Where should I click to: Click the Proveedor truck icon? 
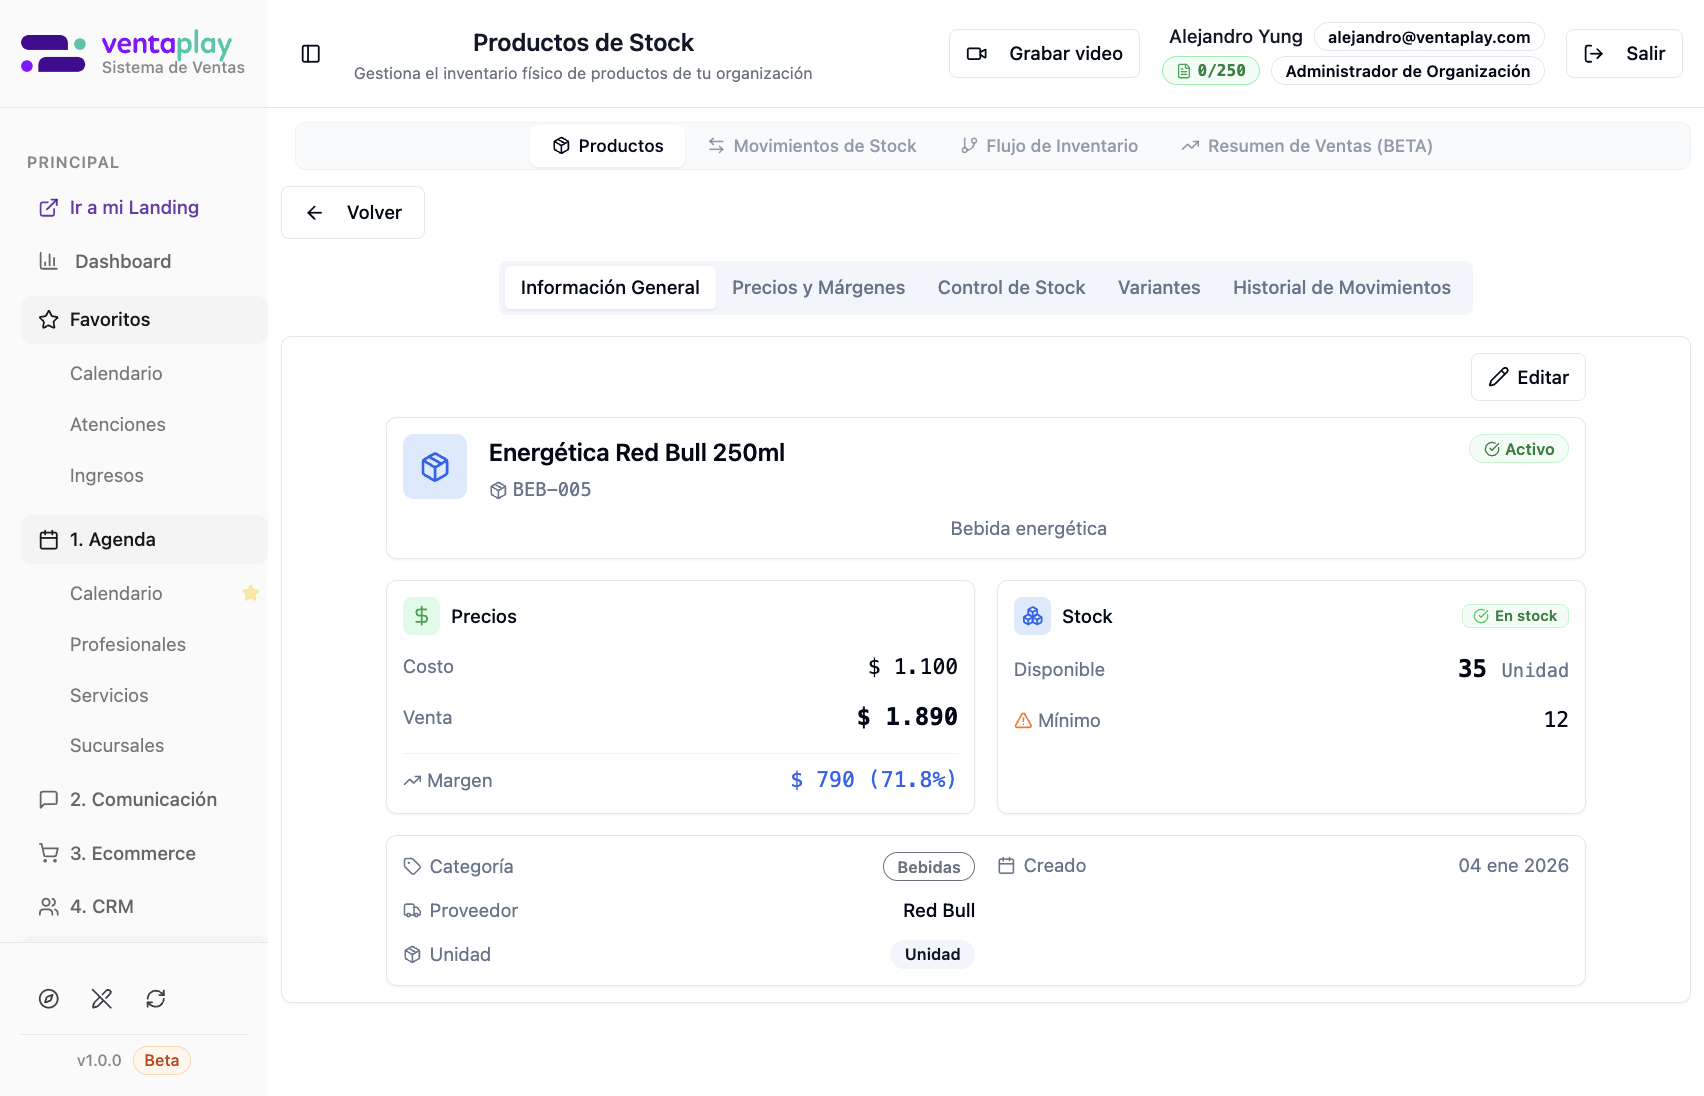tap(412, 911)
